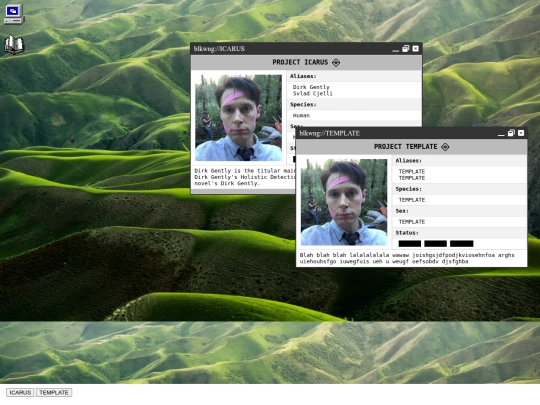Switch to ICARUS in the taskbar
Image resolution: width=540 pixels, height=405 pixels.
(x=20, y=393)
